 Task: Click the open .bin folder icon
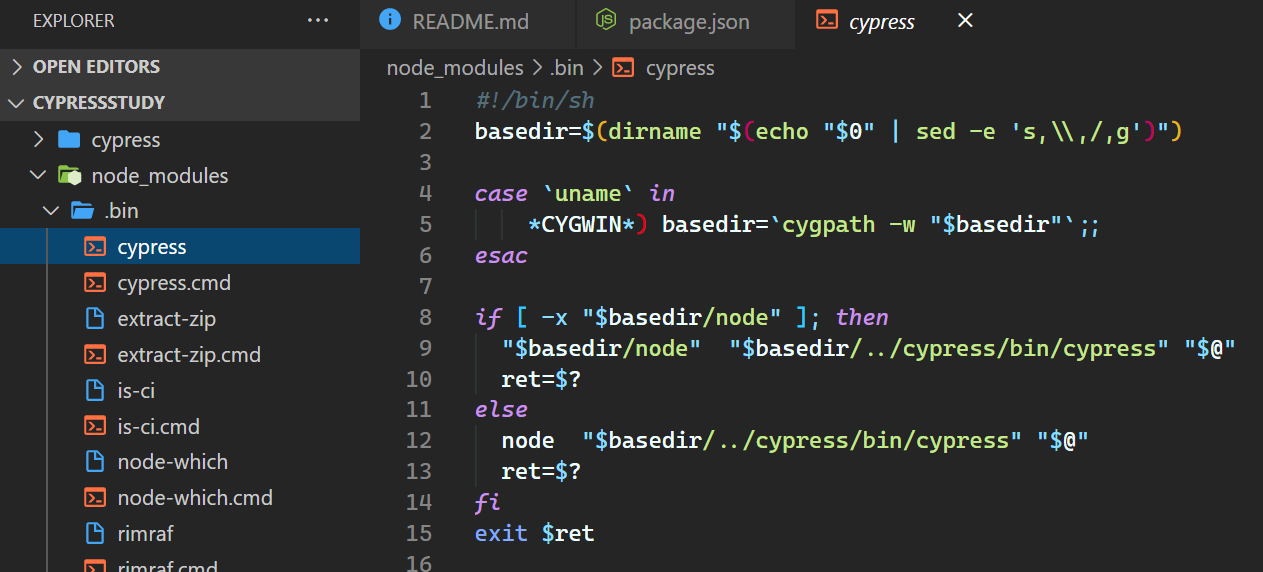tap(82, 211)
